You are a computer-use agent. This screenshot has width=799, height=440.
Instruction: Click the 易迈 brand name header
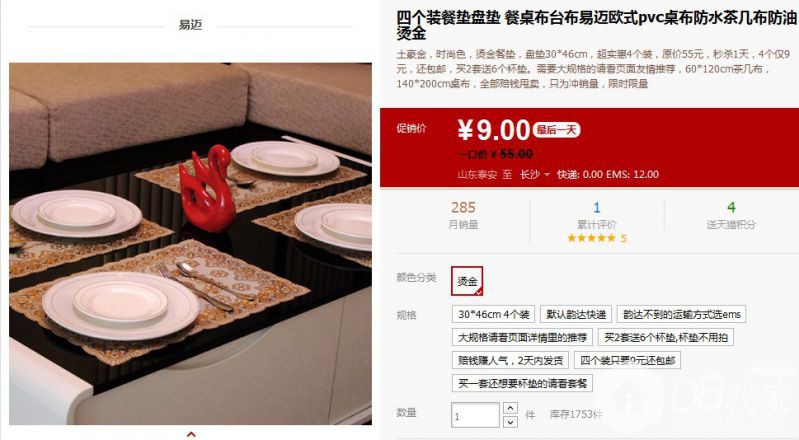click(x=190, y=24)
